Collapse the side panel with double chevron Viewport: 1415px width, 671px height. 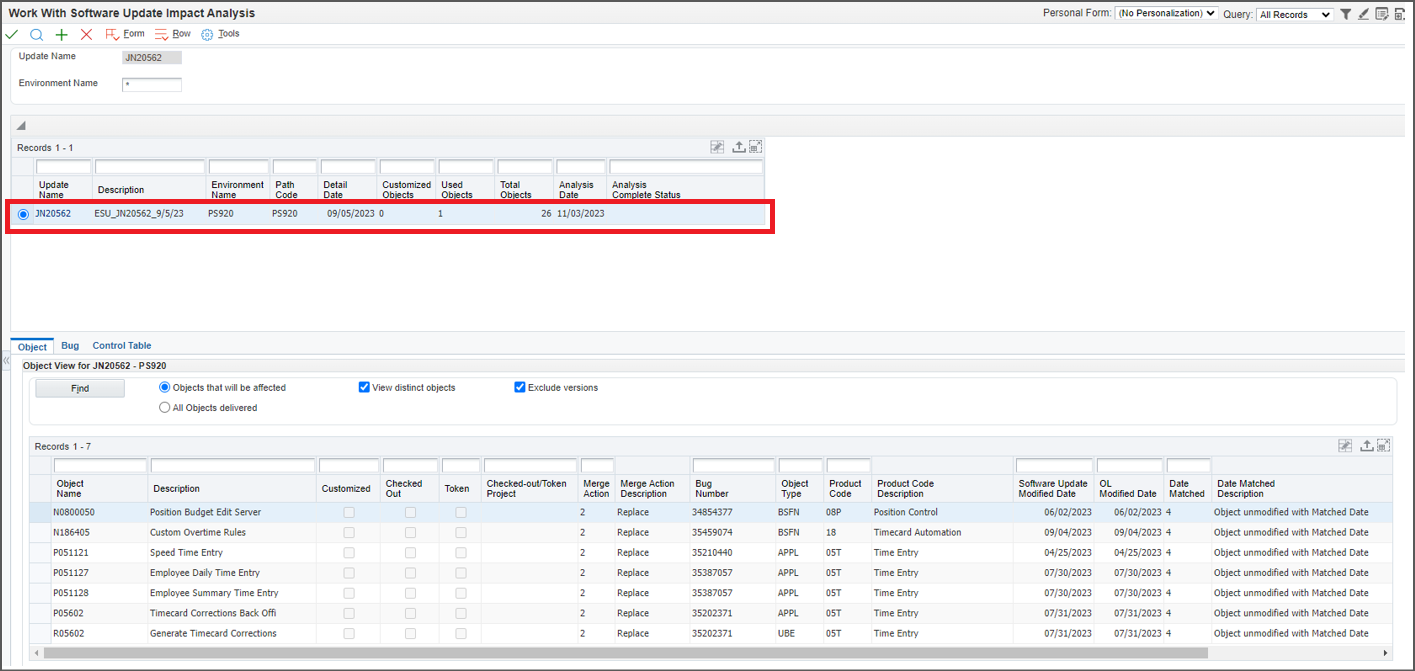tap(5, 360)
